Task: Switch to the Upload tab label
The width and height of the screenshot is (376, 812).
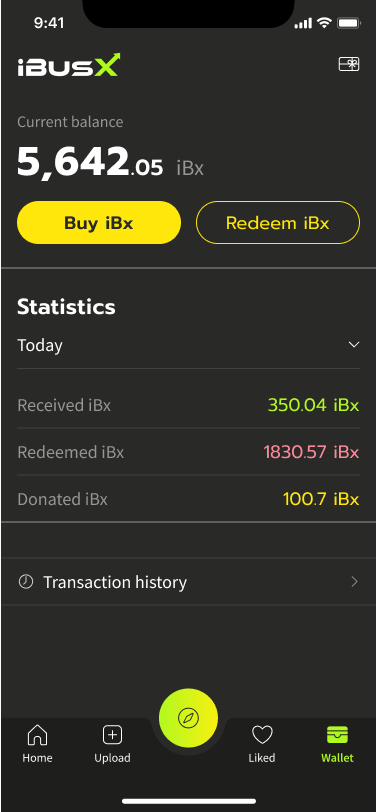Action: tap(112, 758)
